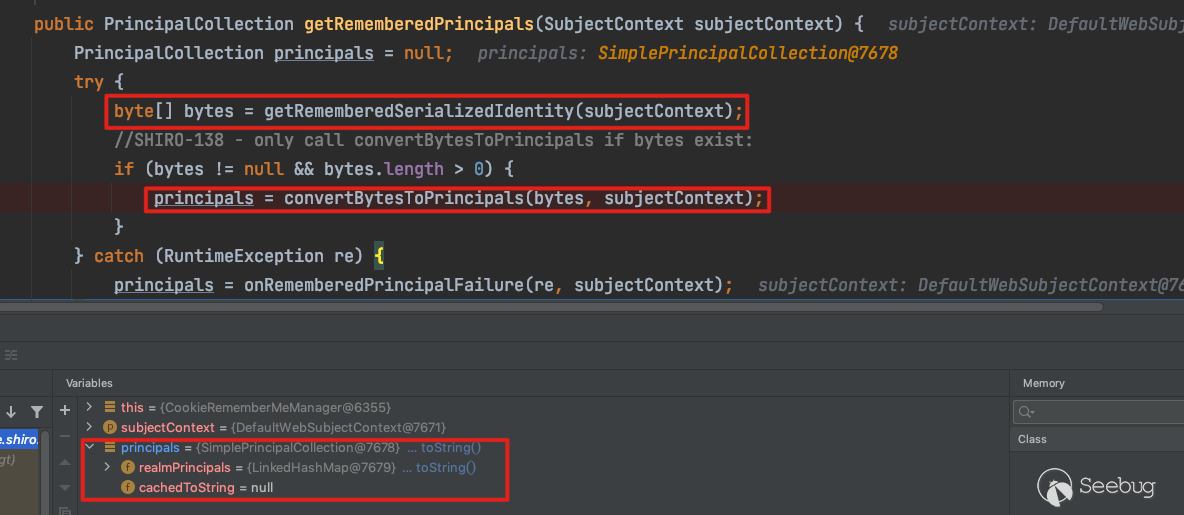Add a new watch with plus icon
Viewport: 1184px width, 515px height.
[x=66, y=410]
